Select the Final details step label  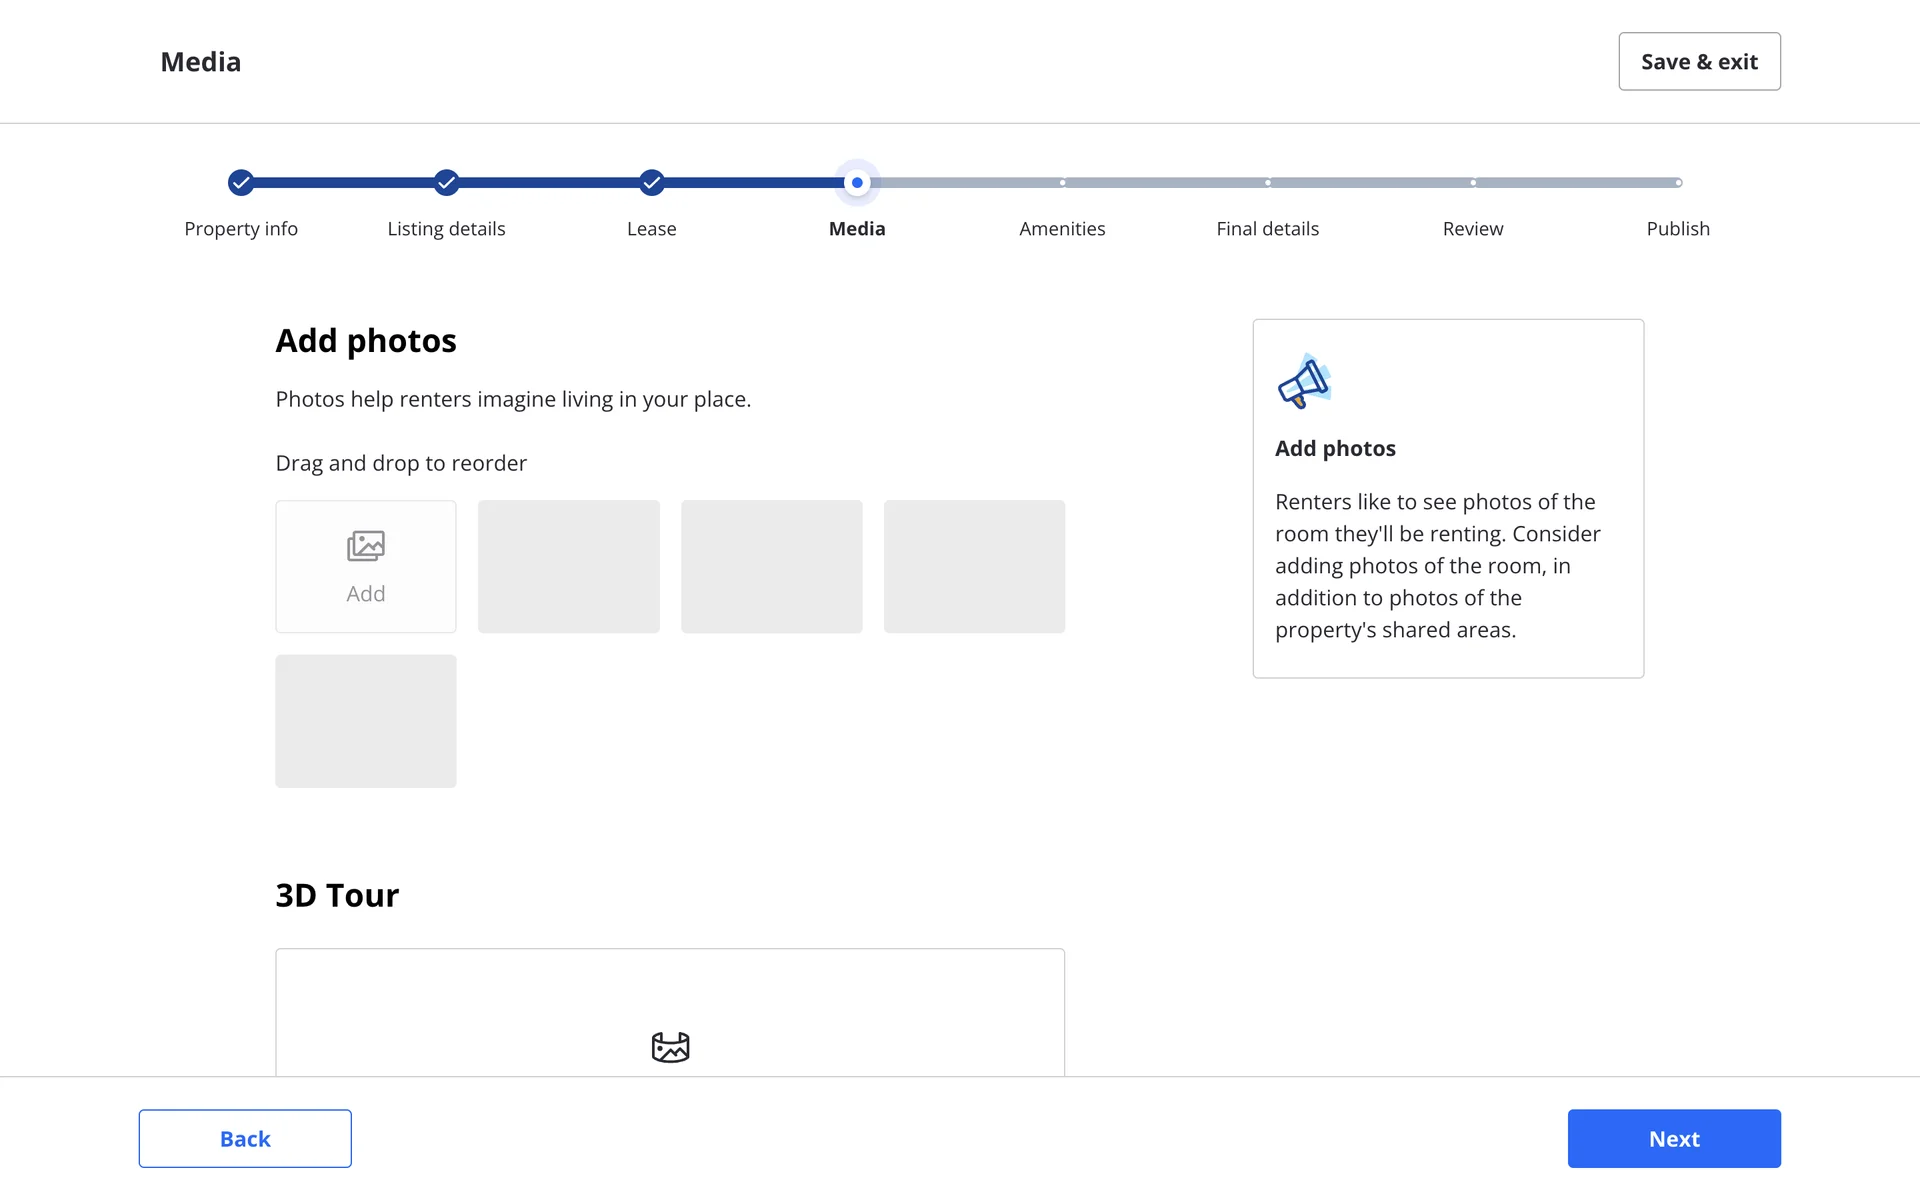pos(1267,229)
